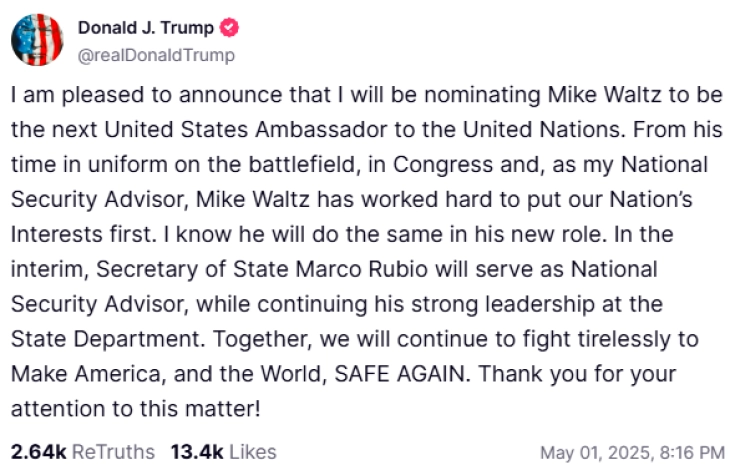Click the red verified checkmark badge
The width and height of the screenshot is (730, 465).
click(x=227, y=28)
